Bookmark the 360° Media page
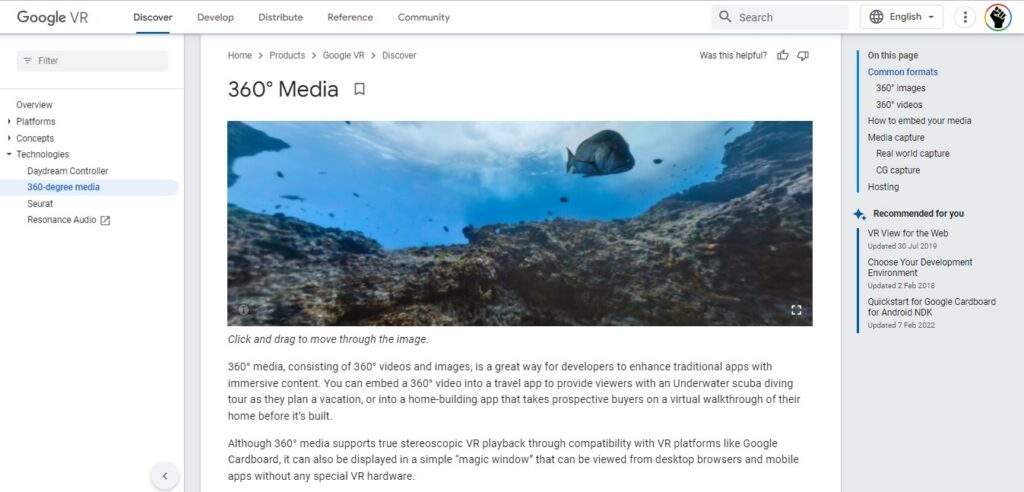1024x492 pixels. coord(359,89)
